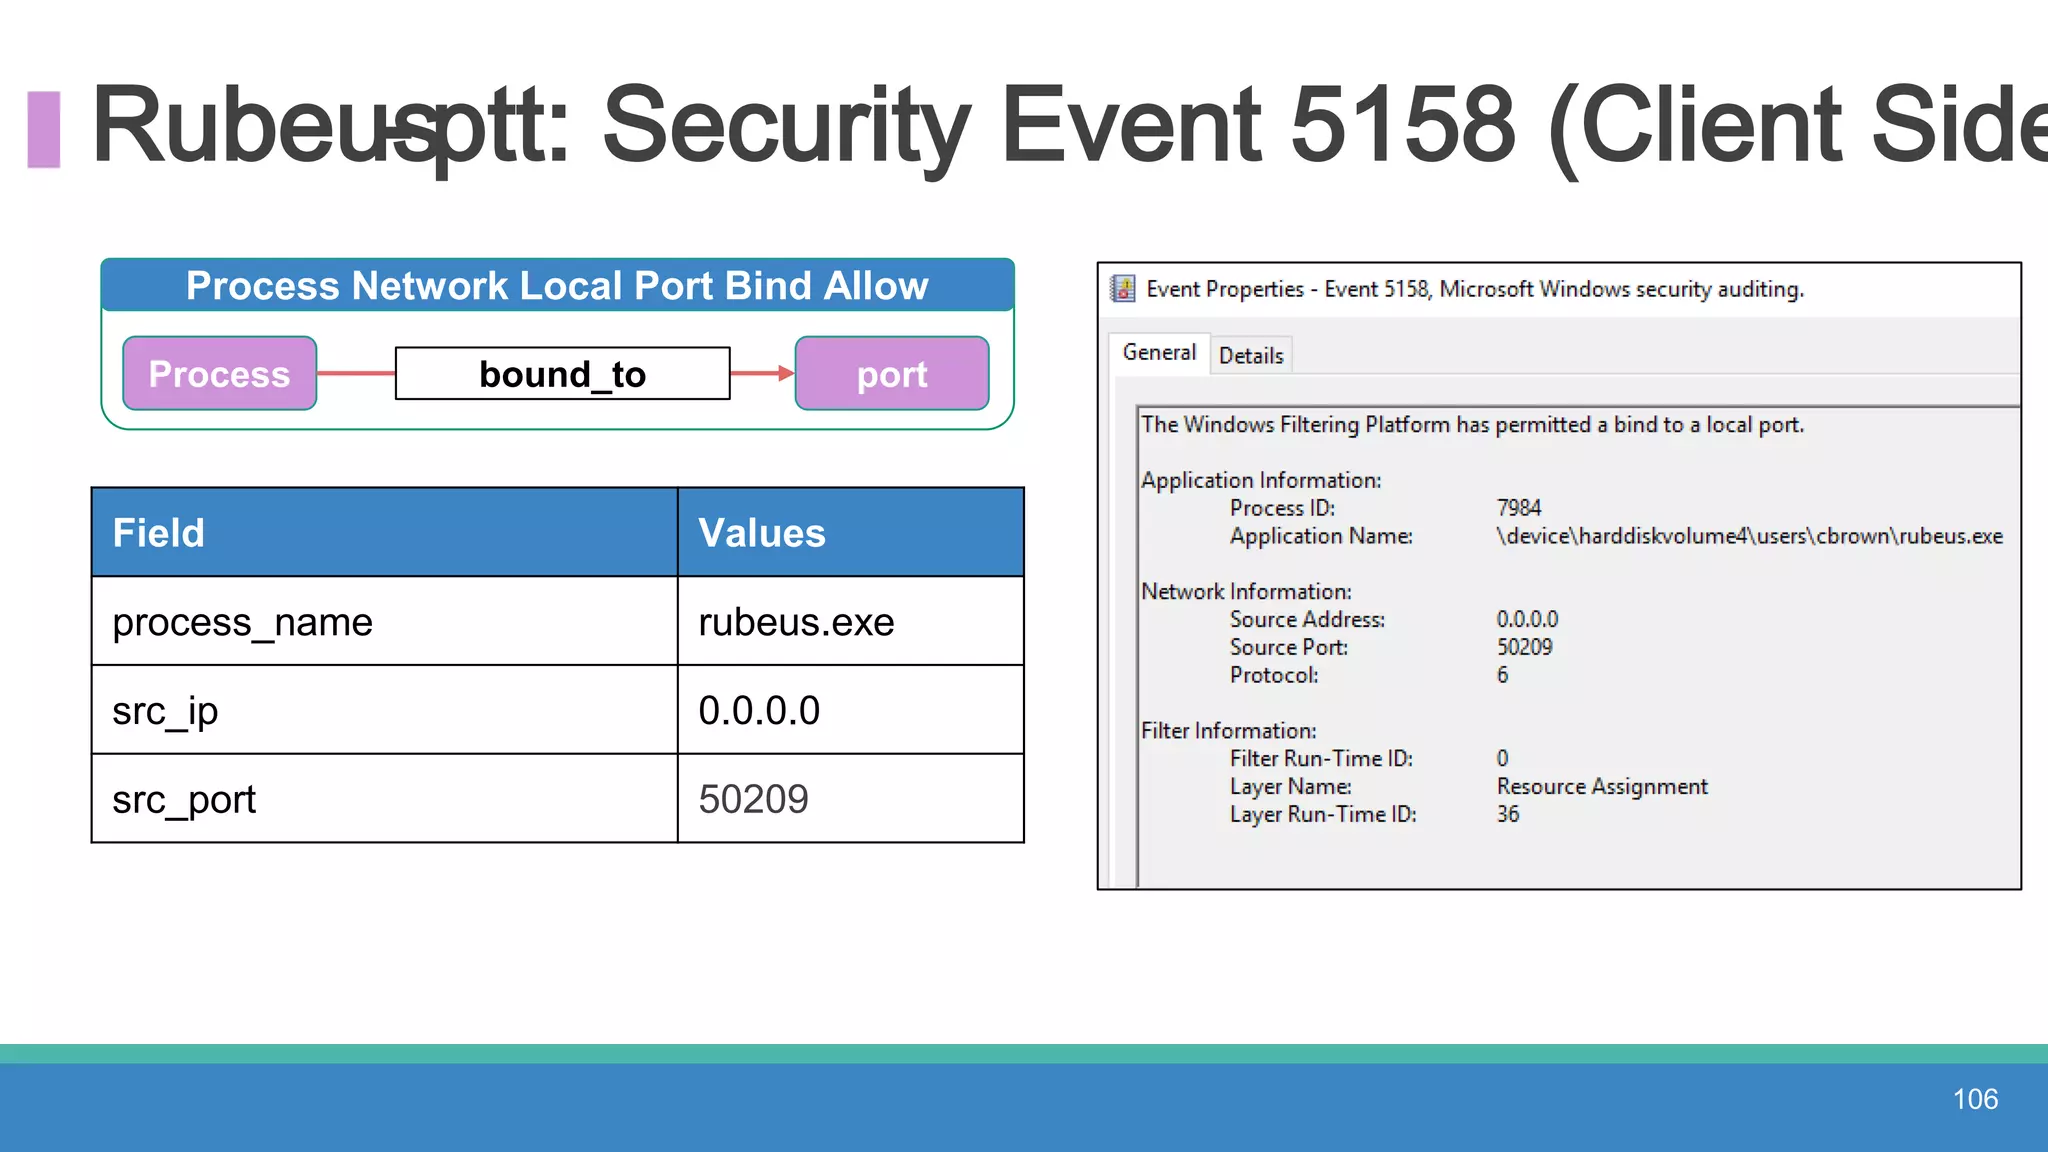Click the Layer Name value Resource Assignment
Image resolution: width=2048 pixels, height=1152 pixels.
coord(1602,787)
